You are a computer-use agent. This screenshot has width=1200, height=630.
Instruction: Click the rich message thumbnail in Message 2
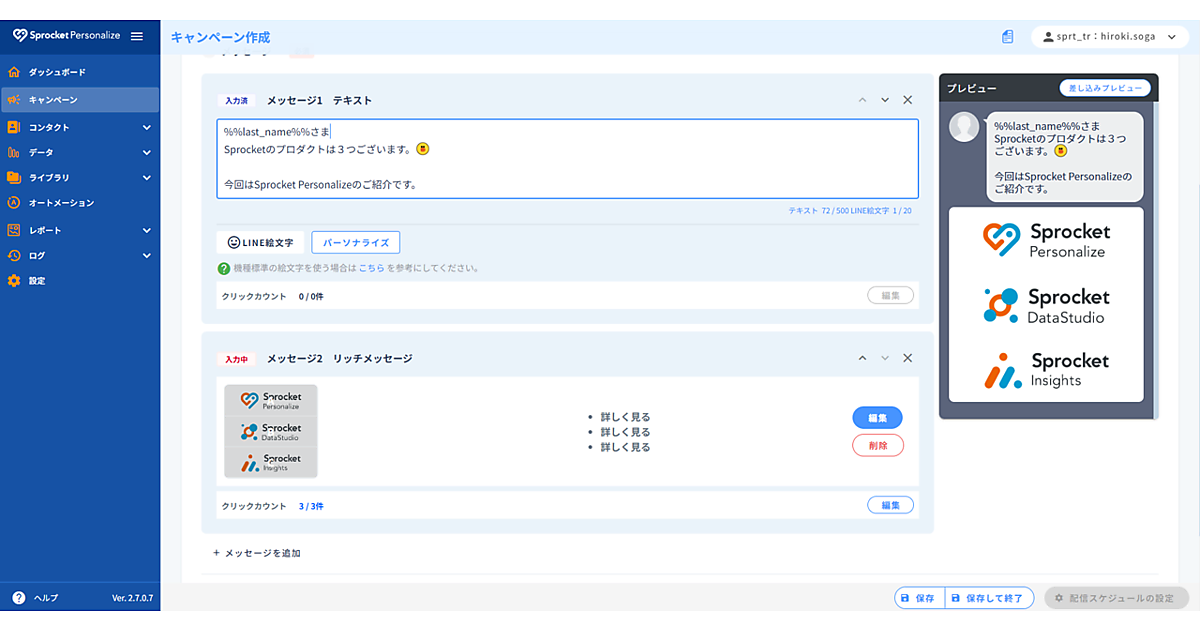[x=270, y=431]
